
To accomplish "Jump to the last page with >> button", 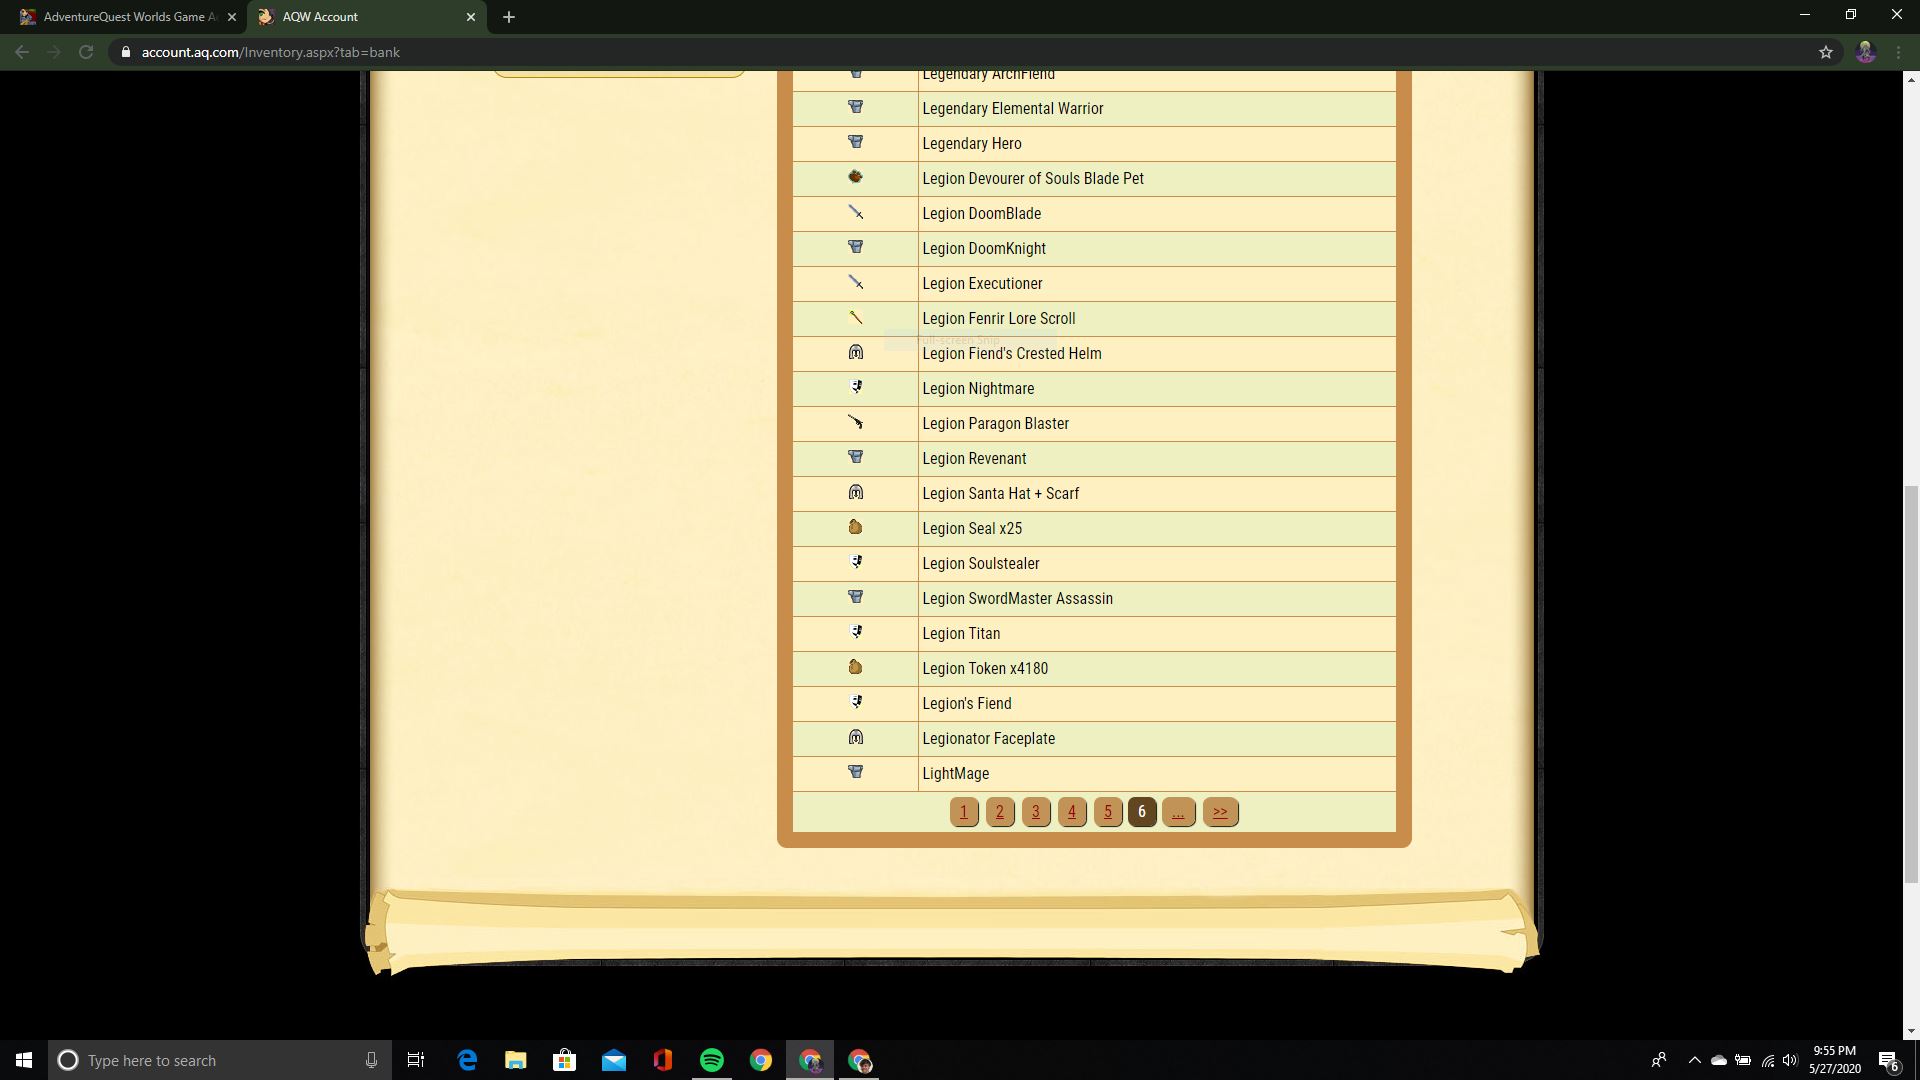I will [1220, 812].
